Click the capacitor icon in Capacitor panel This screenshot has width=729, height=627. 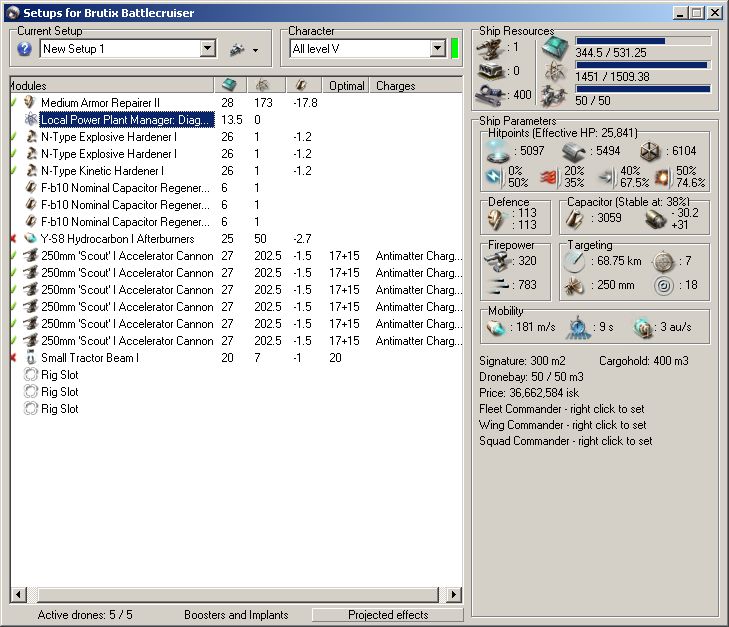(574, 217)
